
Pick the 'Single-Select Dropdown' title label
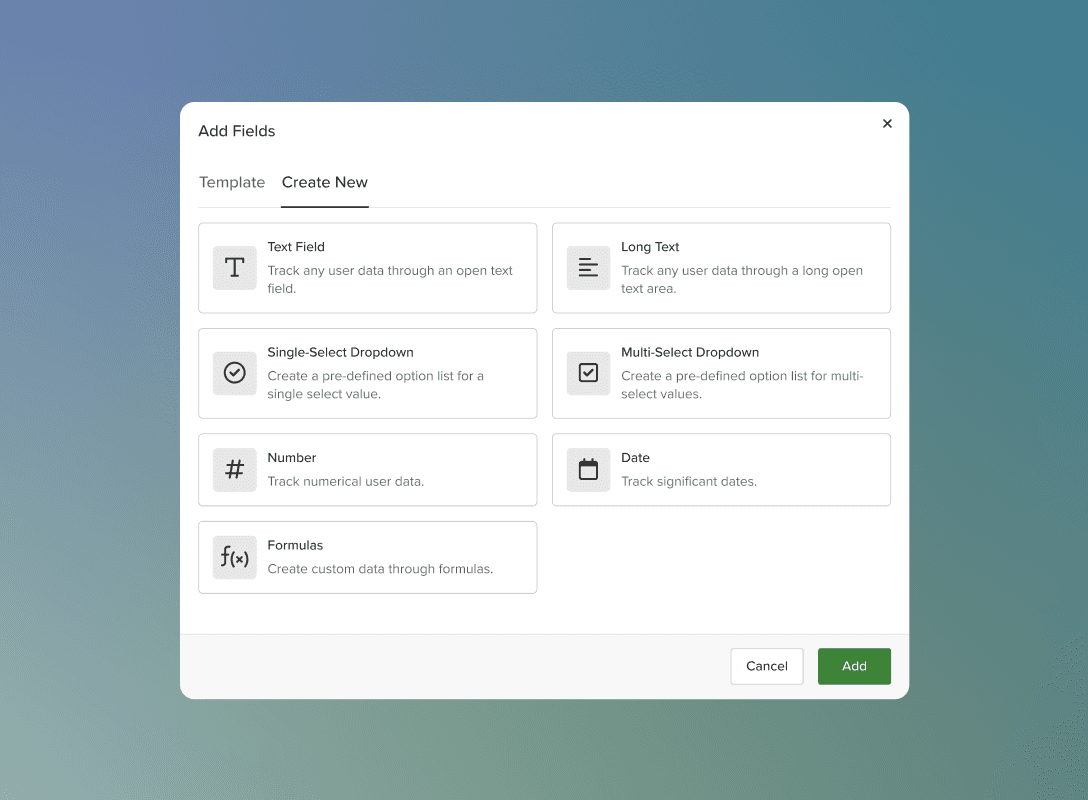pos(340,352)
